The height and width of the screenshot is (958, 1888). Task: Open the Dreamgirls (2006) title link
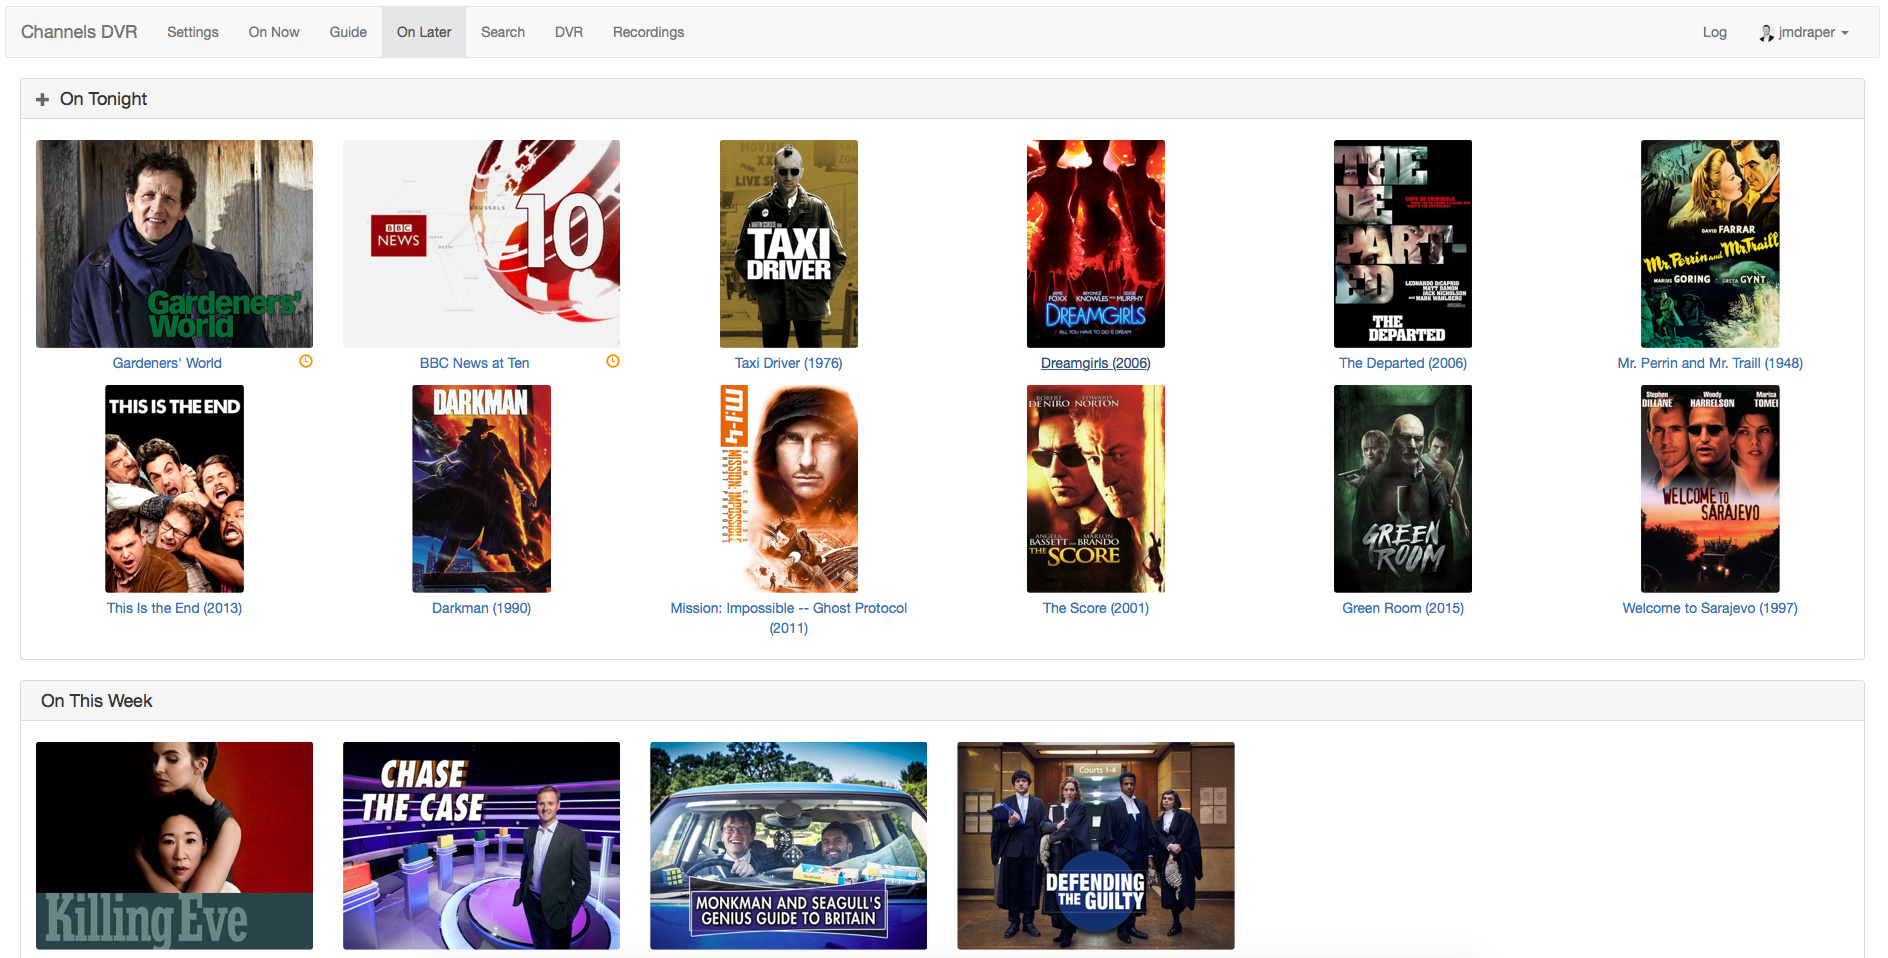click(1095, 363)
